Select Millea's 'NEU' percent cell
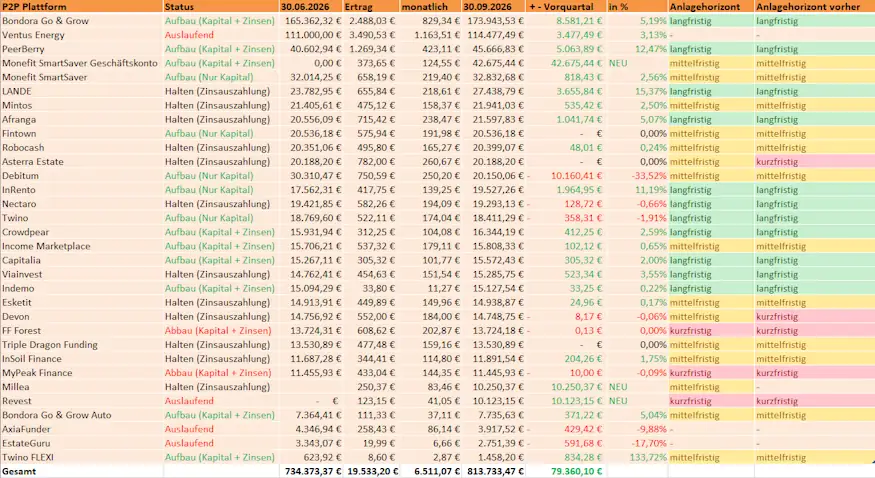 pos(638,387)
